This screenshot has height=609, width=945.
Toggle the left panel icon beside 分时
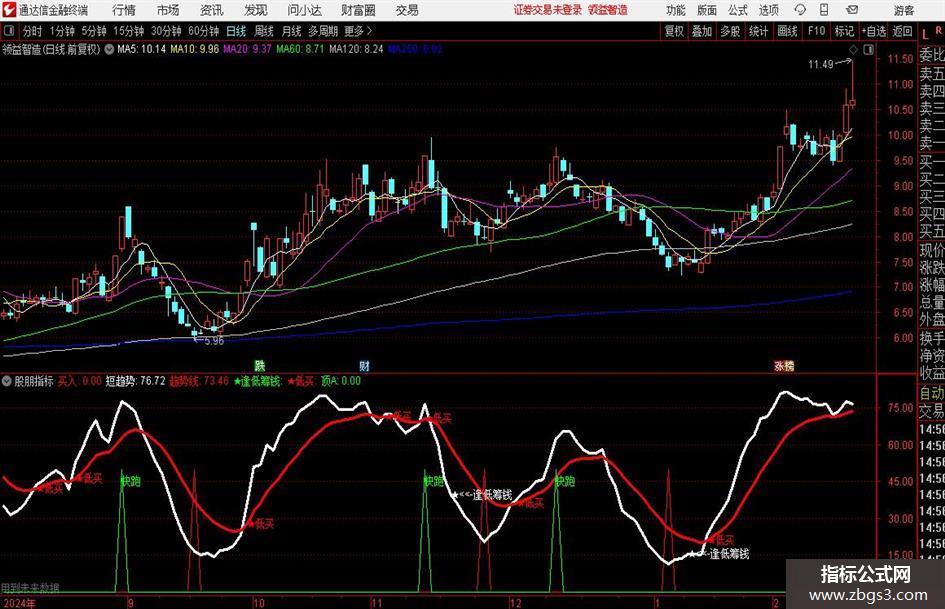[x=9, y=31]
